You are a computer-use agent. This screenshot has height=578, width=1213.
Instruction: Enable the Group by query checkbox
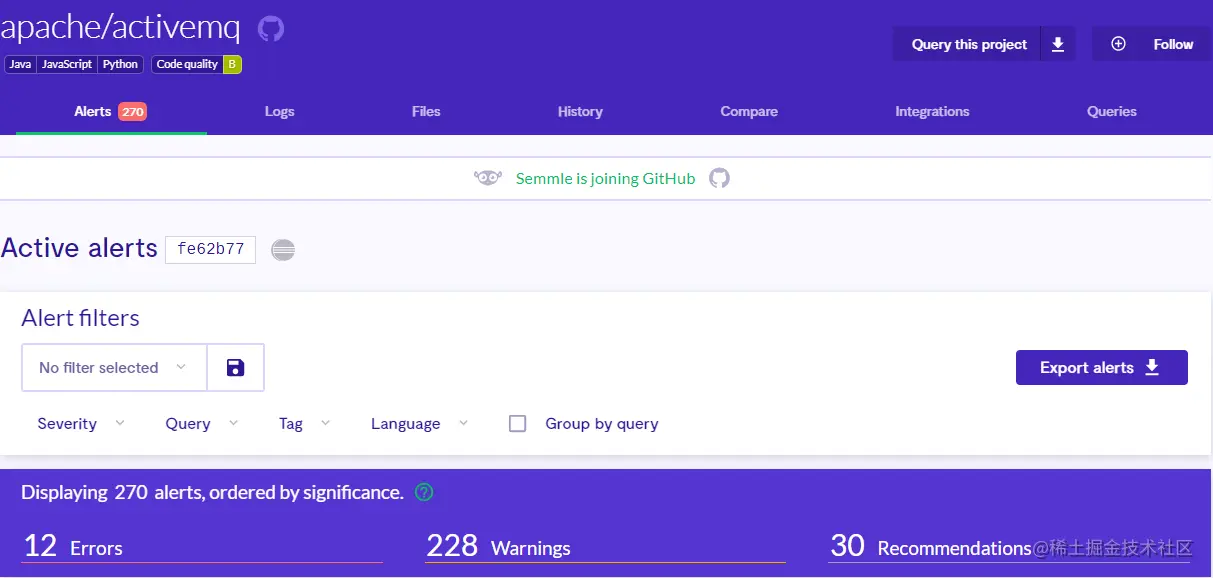pyautogui.click(x=518, y=423)
